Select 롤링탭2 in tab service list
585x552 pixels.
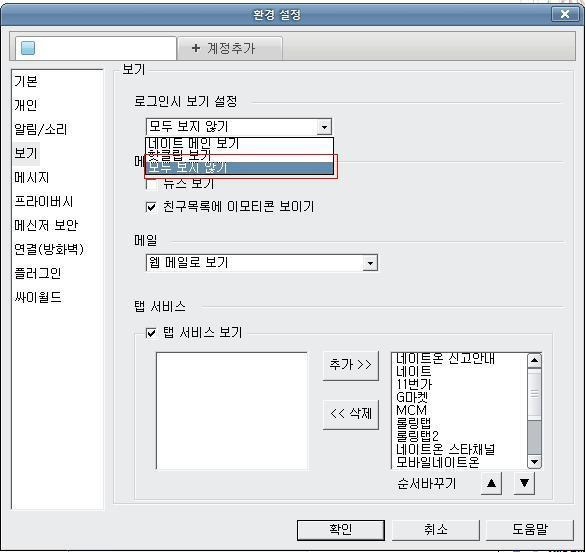pos(417,436)
